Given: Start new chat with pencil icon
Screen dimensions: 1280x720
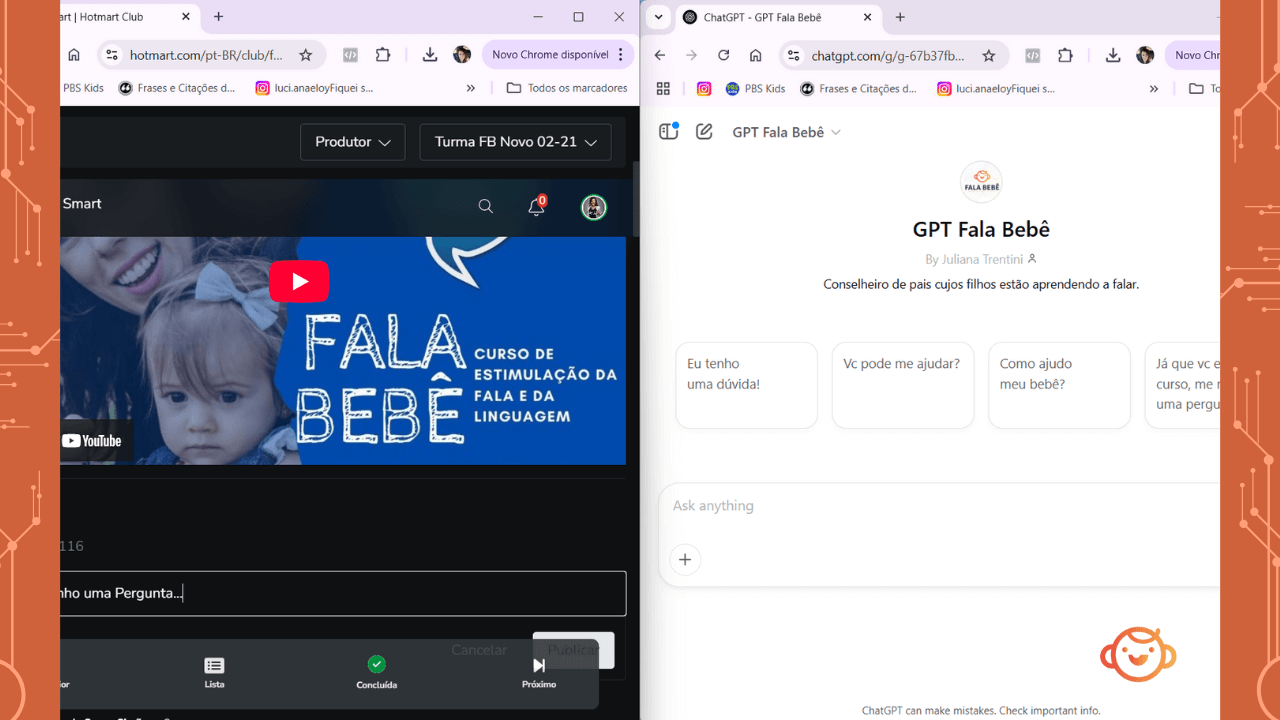Looking at the screenshot, I should pyautogui.click(x=704, y=132).
